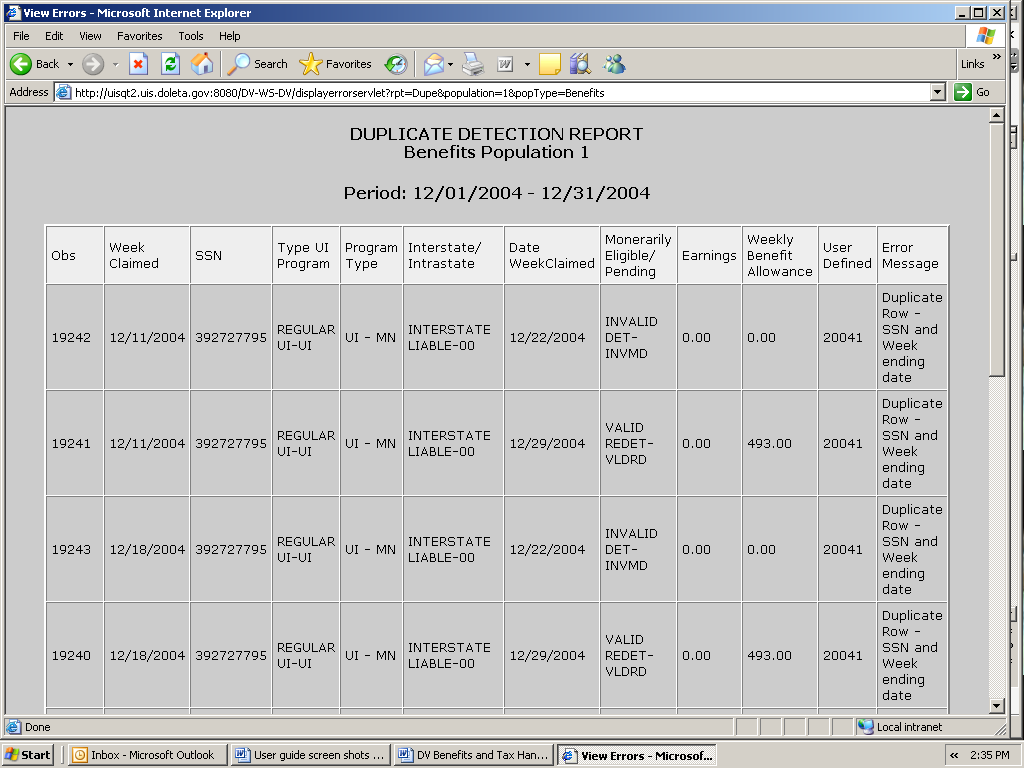Click the Refresh page icon
The image size is (1024, 768).
point(170,64)
